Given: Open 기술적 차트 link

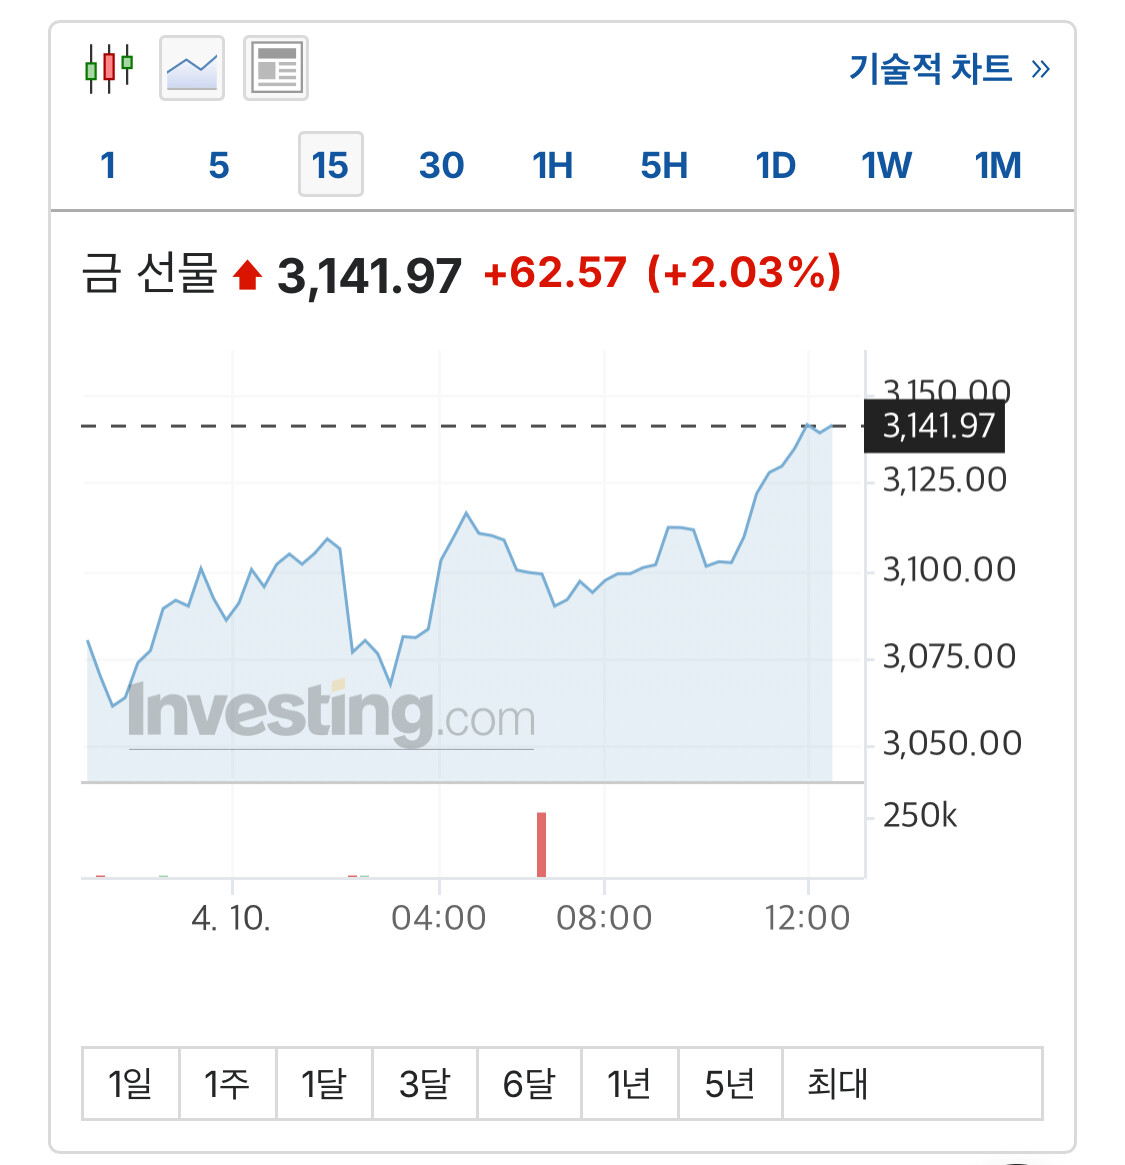Looking at the screenshot, I should (x=948, y=69).
